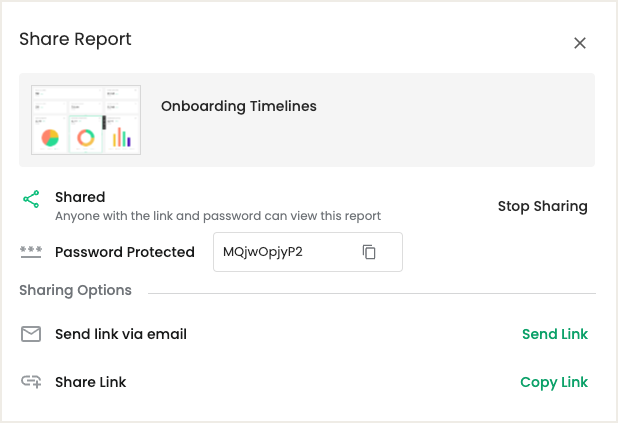Select the password field containing MQjwOpjyP2
The width and height of the screenshot is (618, 423).
(x=308, y=252)
